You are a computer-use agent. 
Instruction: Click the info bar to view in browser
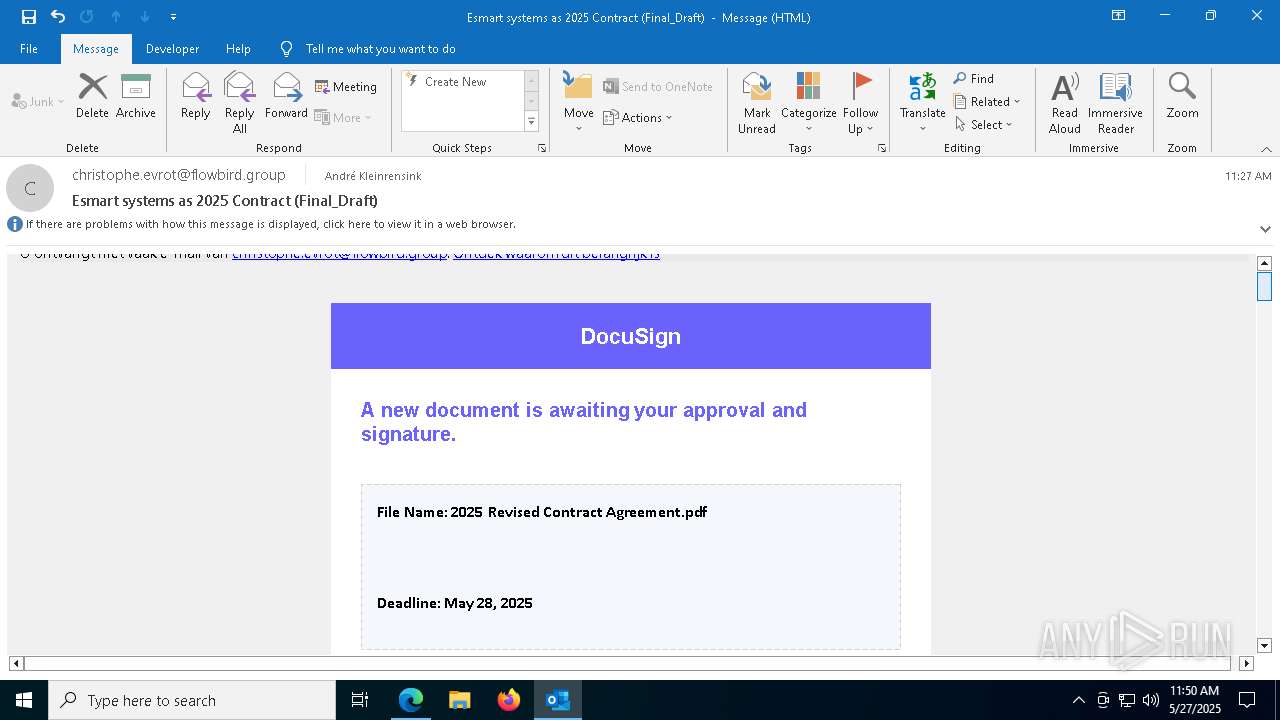(270, 224)
